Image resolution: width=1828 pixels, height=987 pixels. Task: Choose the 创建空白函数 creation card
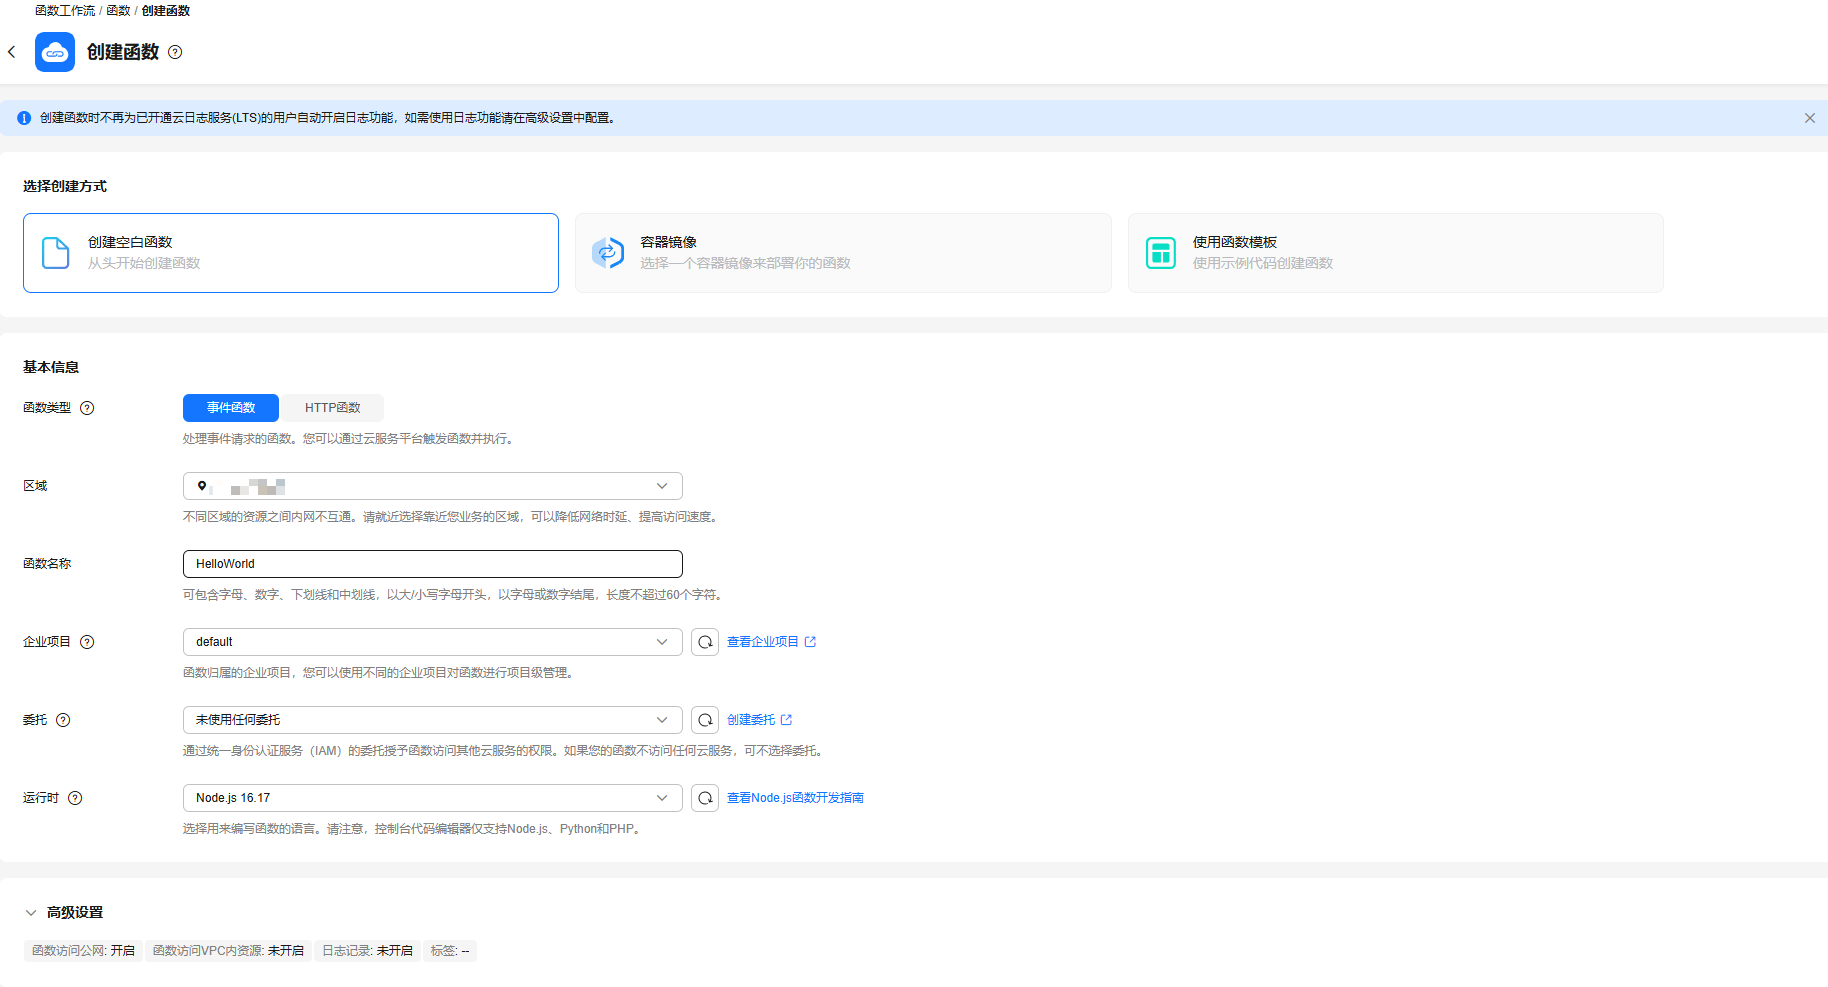click(x=291, y=253)
